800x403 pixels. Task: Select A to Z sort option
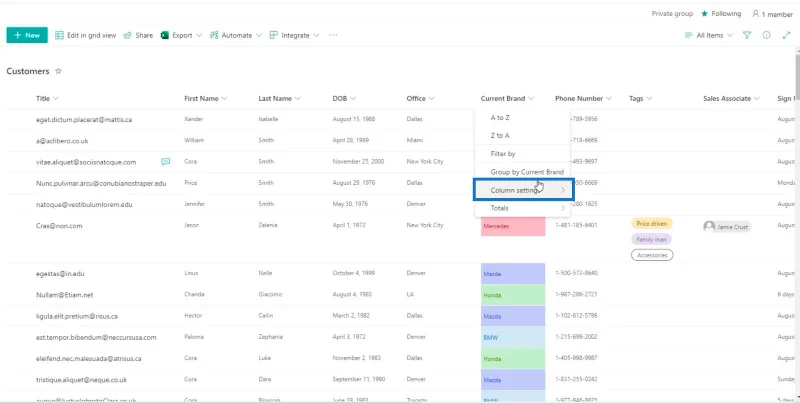(x=522, y=117)
